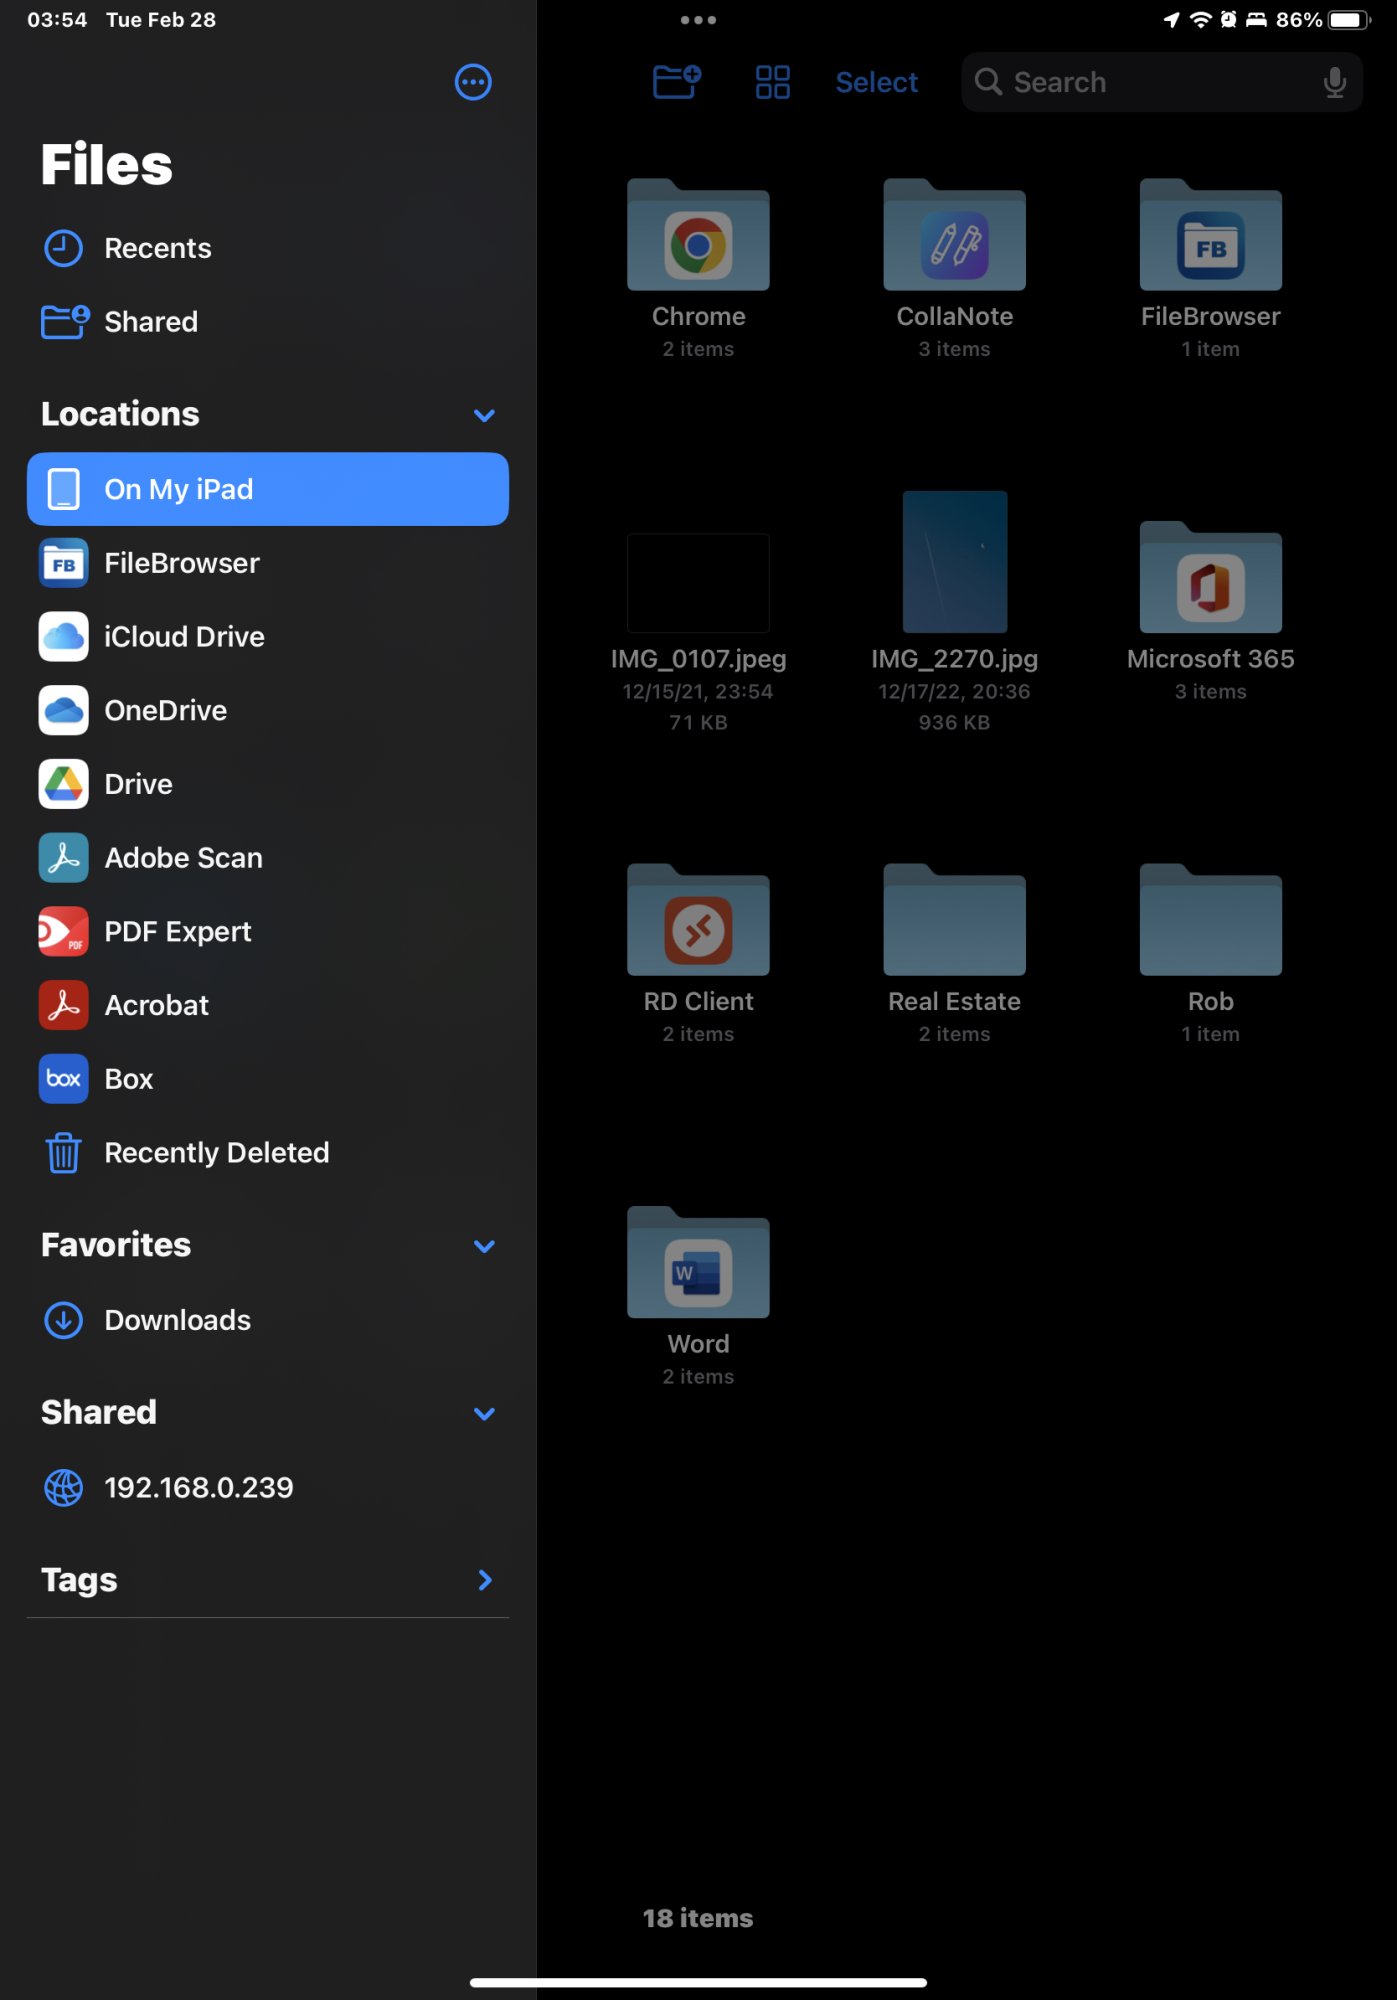Focus the Search field
The image size is (1397, 2000).
(x=1162, y=82)
